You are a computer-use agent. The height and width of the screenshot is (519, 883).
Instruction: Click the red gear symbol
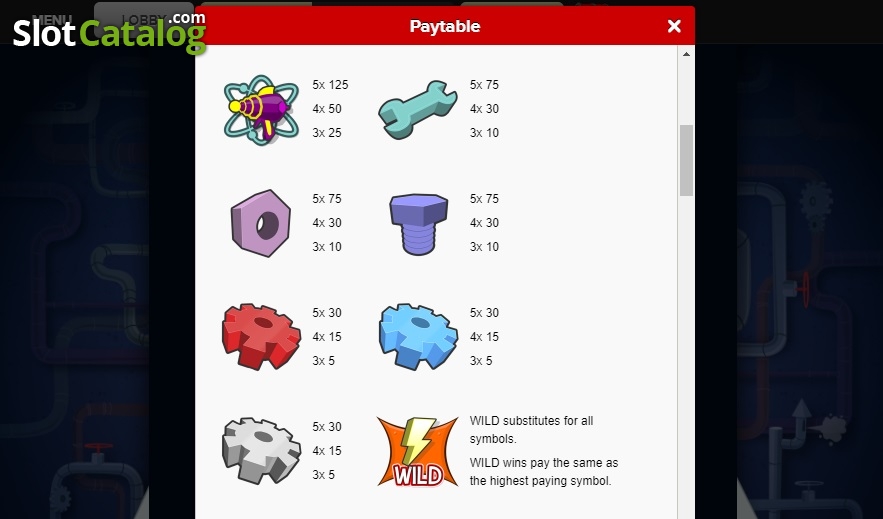[x=261, y=337]
